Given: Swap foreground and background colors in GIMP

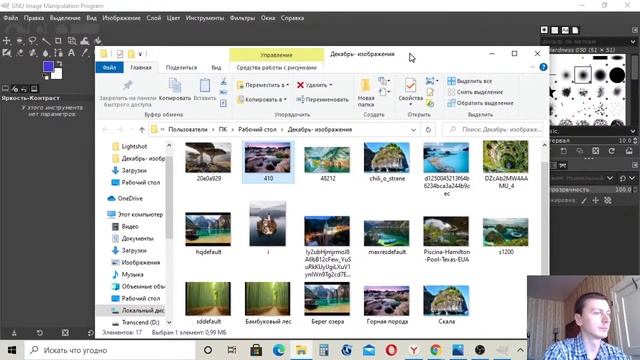Looking at the screenshot, I should [x=60, y=63].
